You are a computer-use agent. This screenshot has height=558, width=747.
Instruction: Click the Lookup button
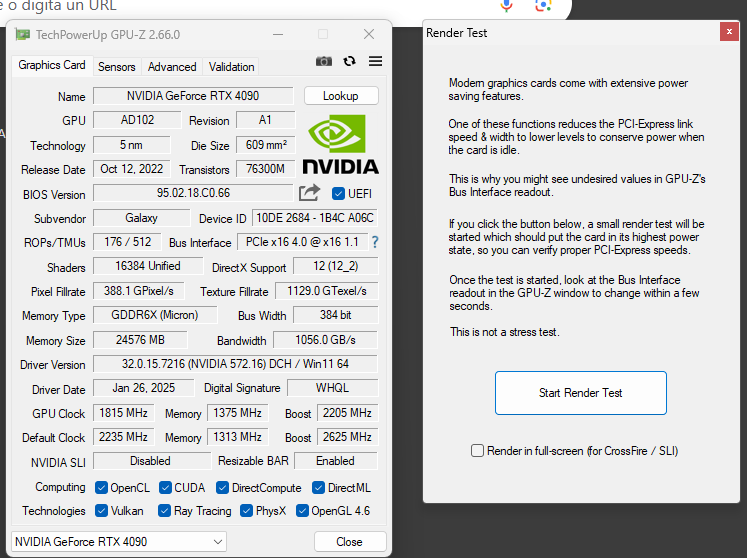(x=341, y=96)
